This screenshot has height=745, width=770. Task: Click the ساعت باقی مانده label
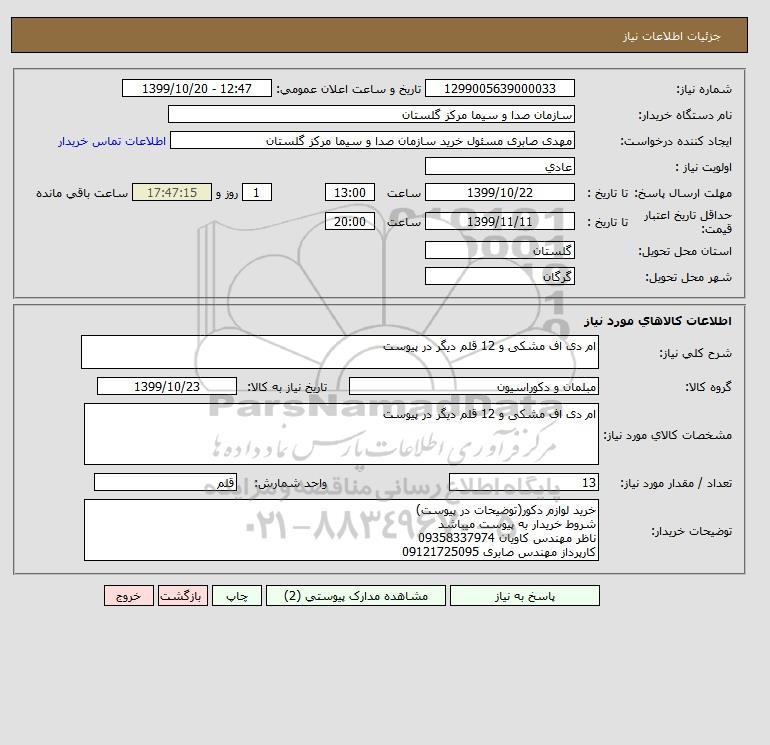coord(82,193)
